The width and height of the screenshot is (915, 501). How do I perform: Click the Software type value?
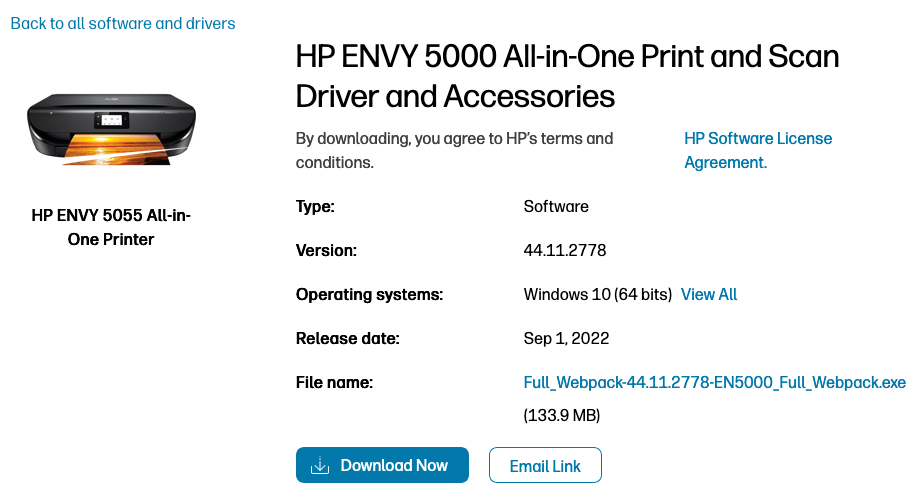(556, 206)
